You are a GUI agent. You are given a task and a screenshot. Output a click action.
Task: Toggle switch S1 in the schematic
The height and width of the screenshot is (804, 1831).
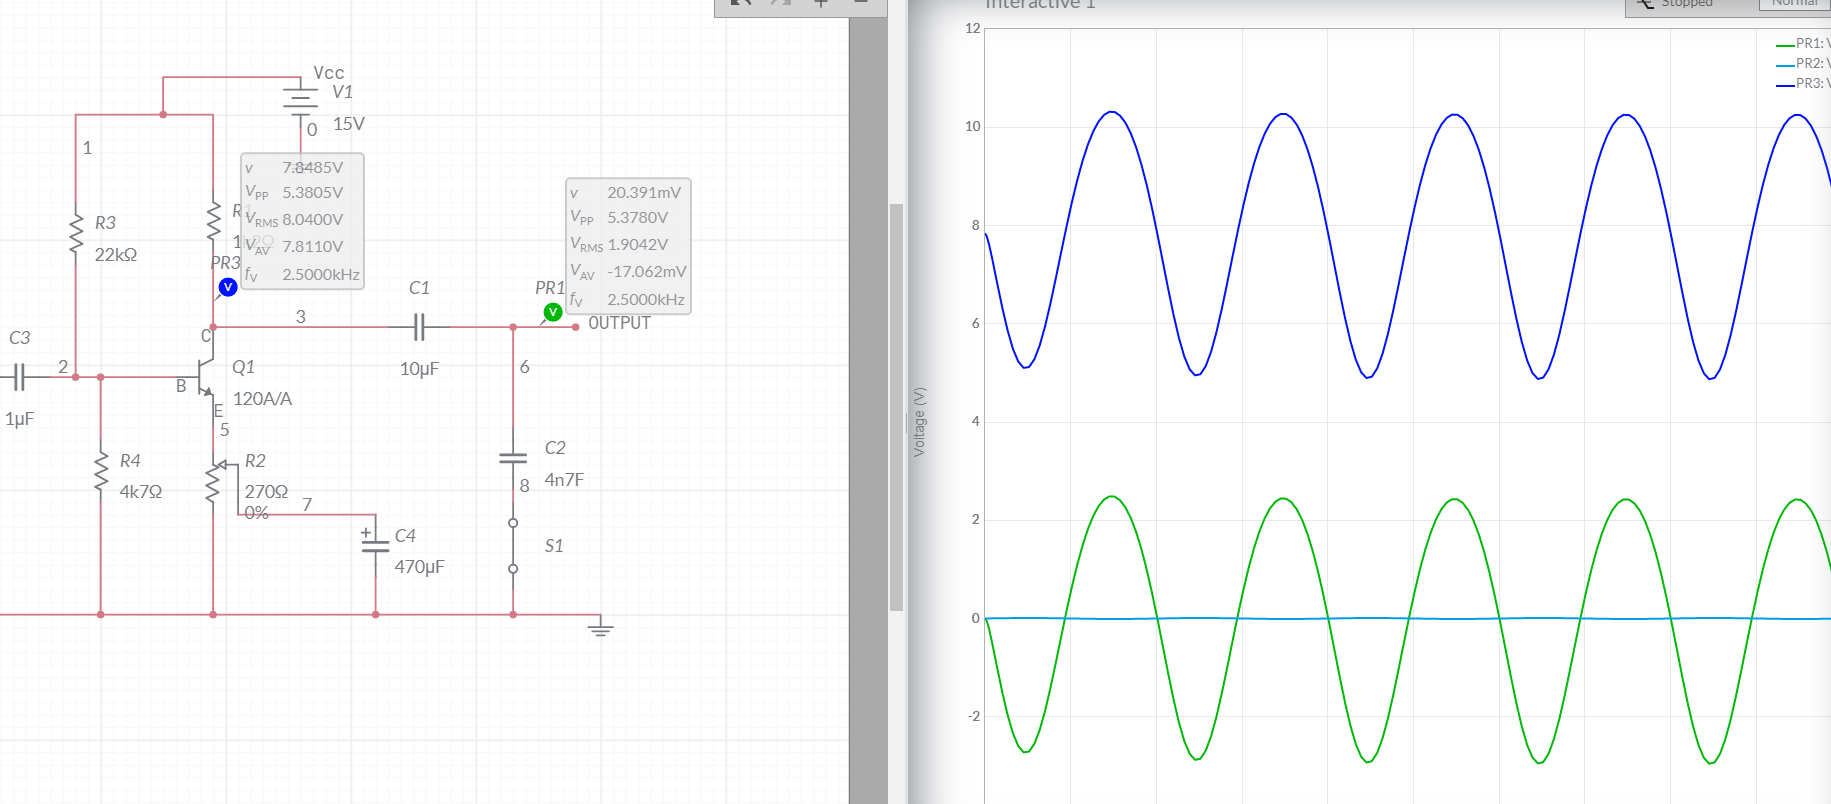(x=513, y=546)
